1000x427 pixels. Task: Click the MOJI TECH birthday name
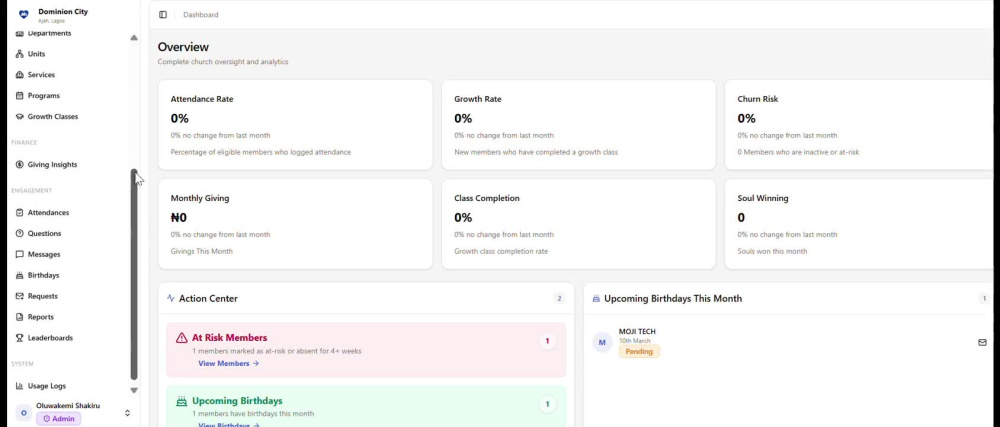tap(637, 331)
